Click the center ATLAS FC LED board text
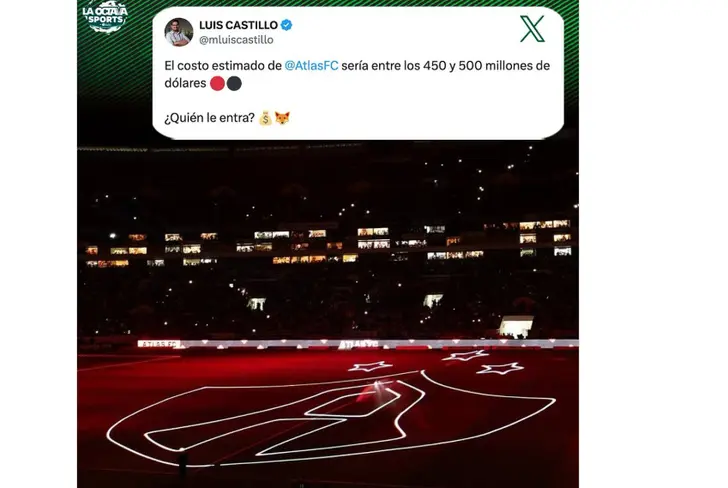 pyautogui.click(x=358, y=345)
